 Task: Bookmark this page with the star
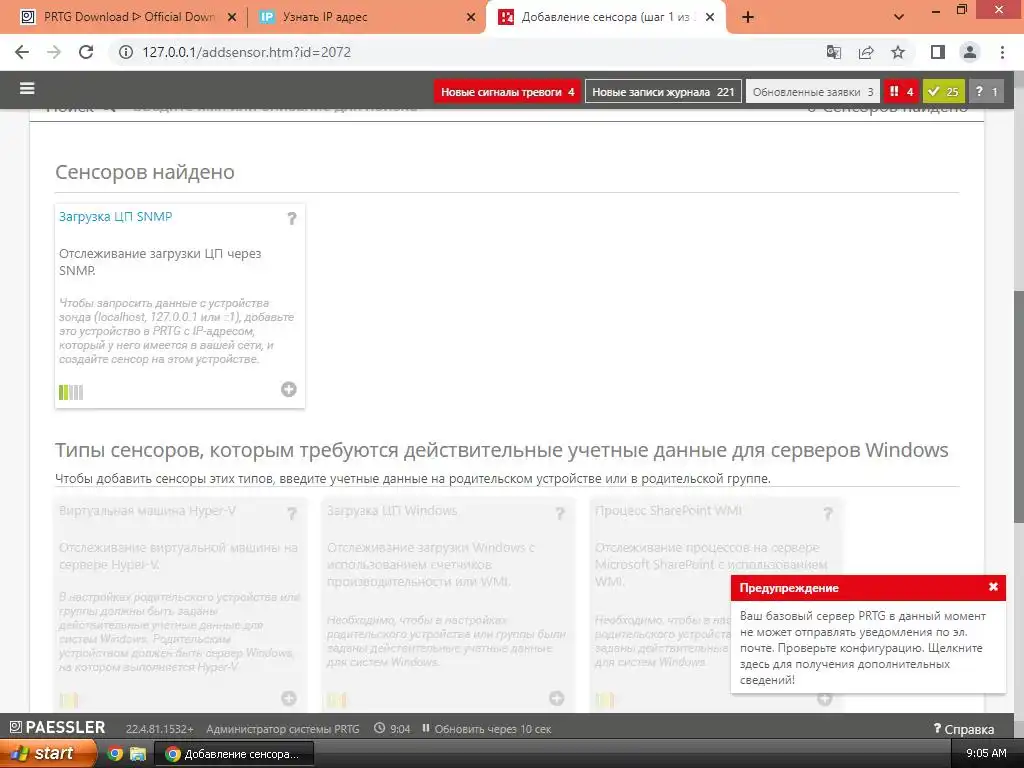tap(898, 52)
